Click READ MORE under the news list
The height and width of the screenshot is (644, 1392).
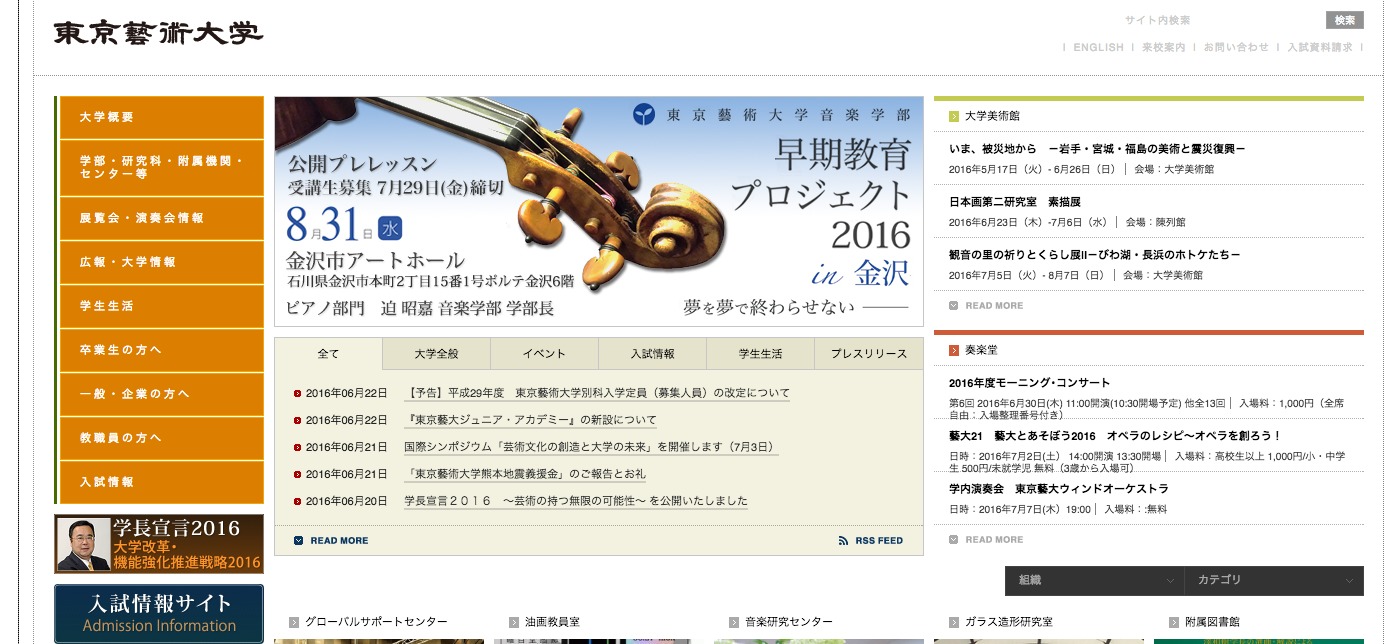point(339,541)
